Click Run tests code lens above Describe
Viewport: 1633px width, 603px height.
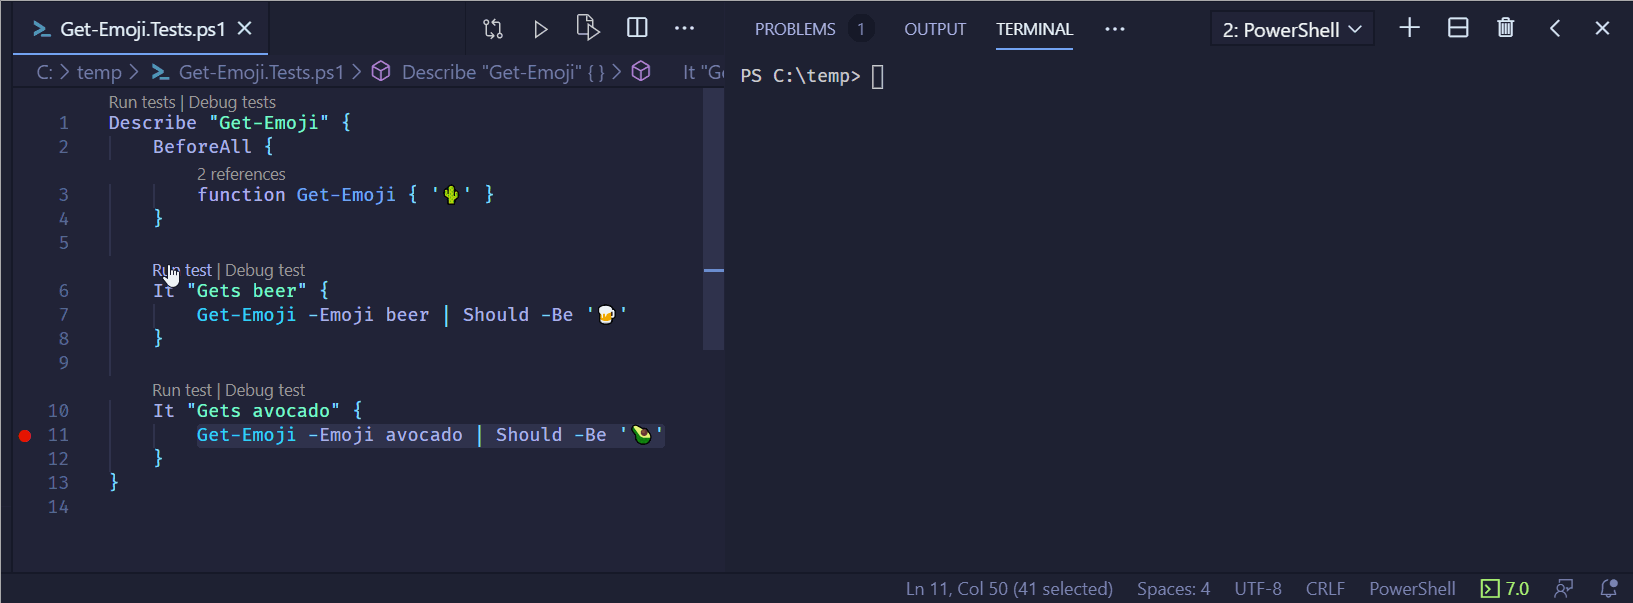tap(142, 102)
